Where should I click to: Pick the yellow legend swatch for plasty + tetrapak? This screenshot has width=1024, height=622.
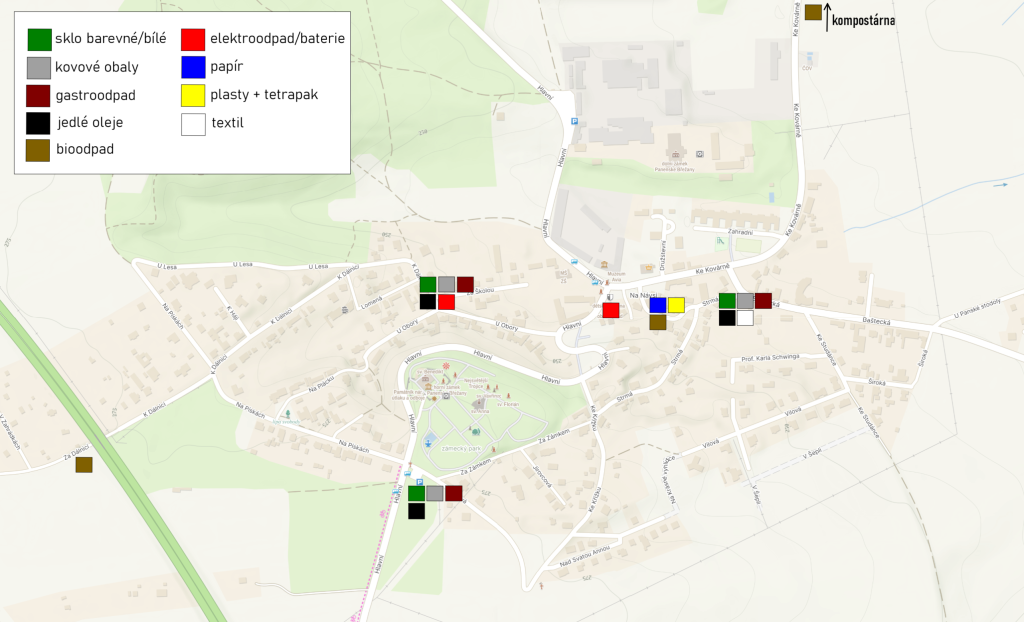coord(193,95)
